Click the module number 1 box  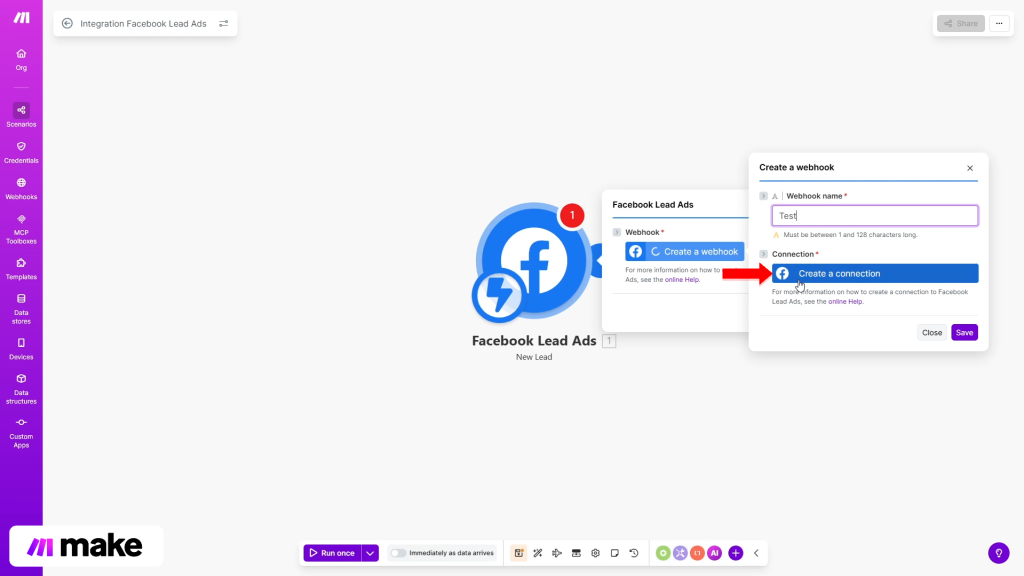pos(609,340)
